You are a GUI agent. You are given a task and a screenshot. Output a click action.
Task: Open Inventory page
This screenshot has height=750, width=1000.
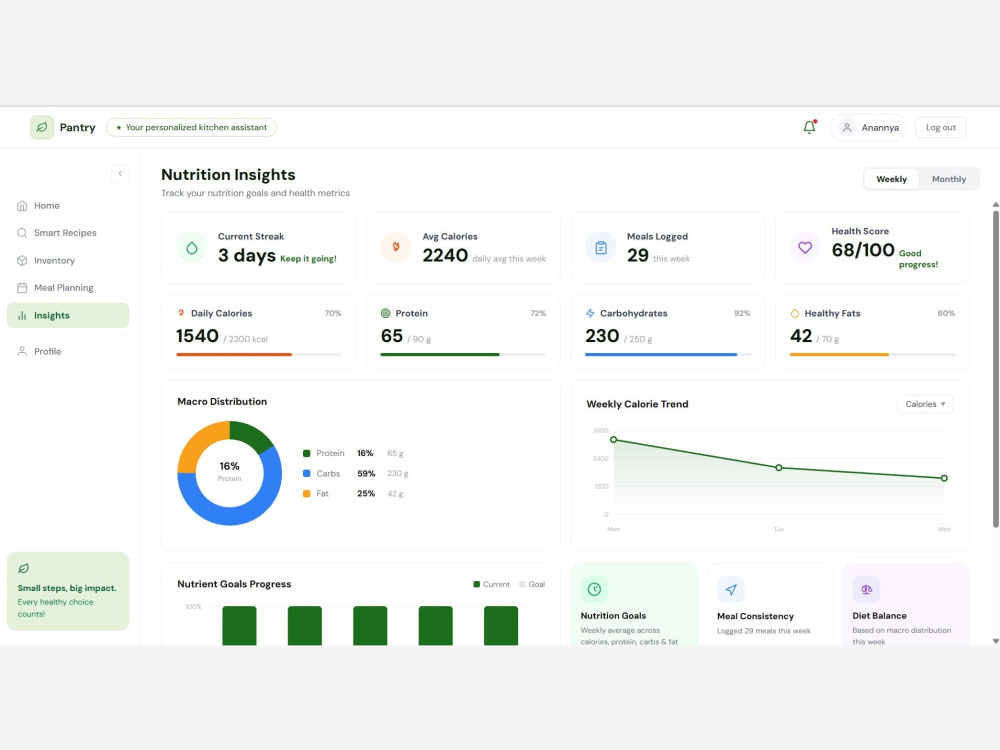pos(68,260)
